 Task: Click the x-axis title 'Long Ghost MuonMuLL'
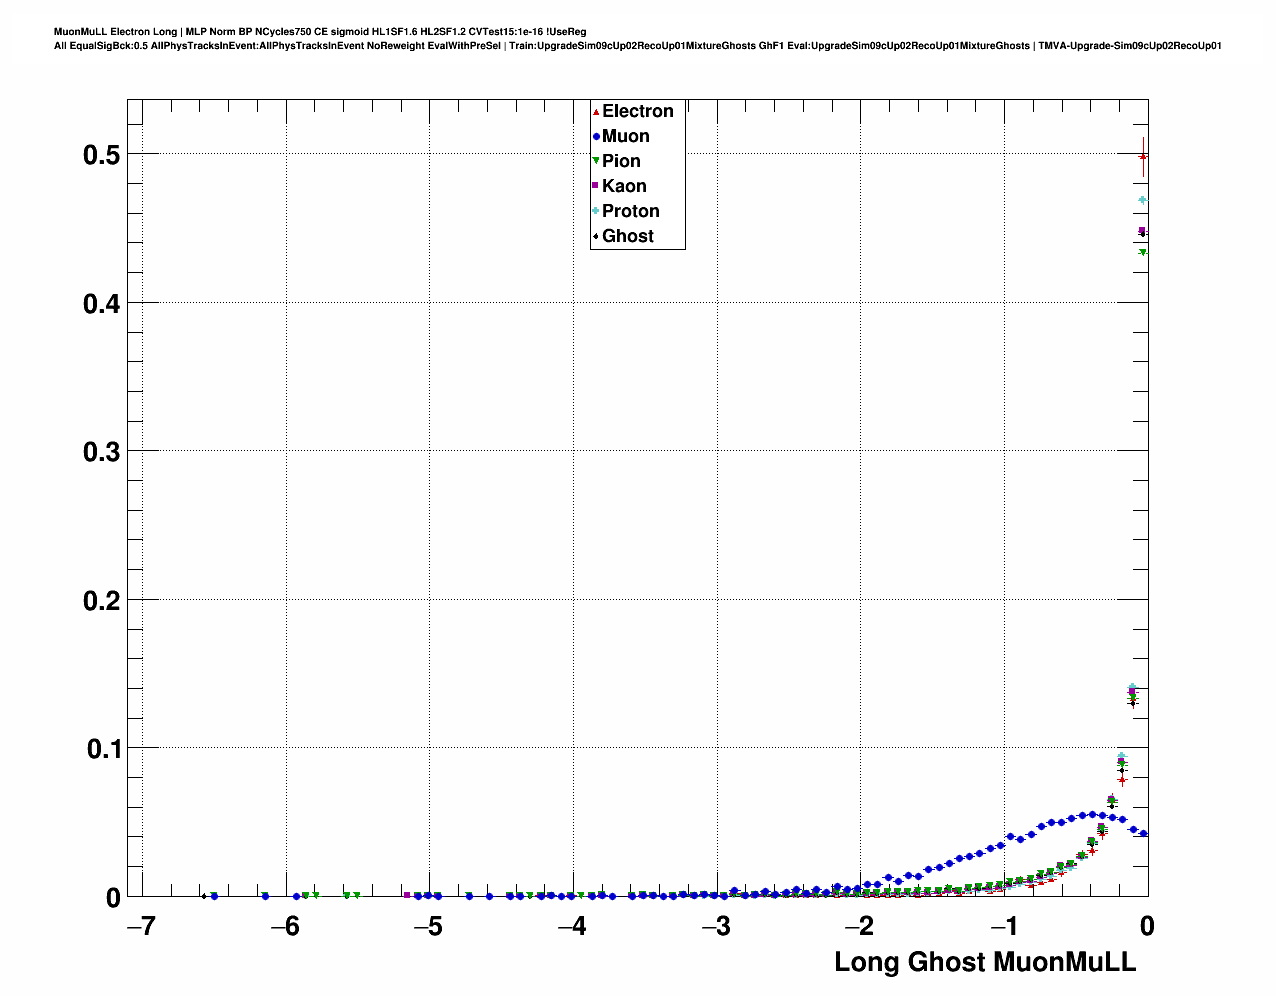984,962
